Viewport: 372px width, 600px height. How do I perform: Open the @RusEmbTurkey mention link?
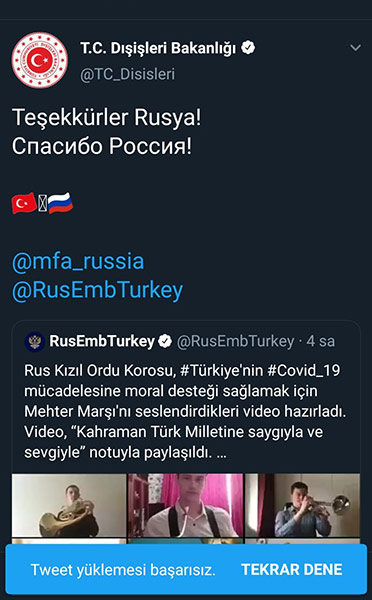pyautogui.click(x=98, y=291)
